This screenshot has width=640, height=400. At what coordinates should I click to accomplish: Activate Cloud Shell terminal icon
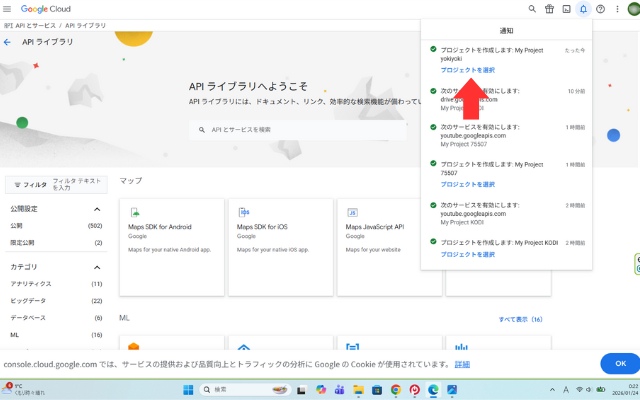pos(566,9)
